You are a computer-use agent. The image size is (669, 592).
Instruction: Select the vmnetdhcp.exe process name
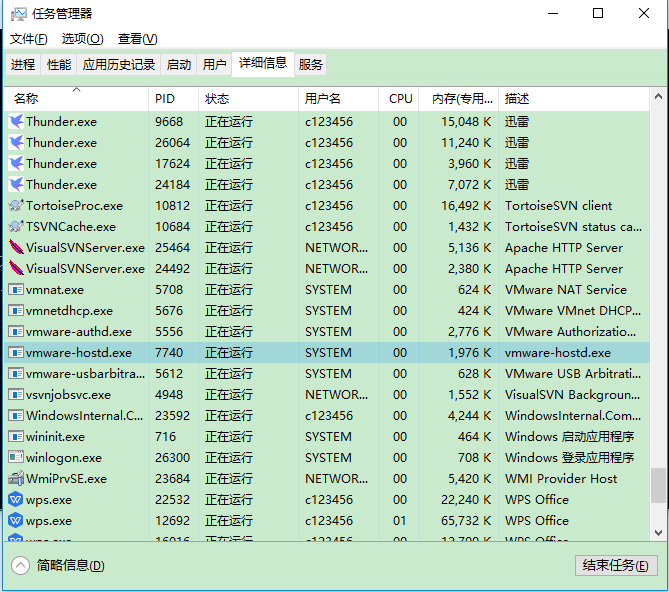pos(69,311)
